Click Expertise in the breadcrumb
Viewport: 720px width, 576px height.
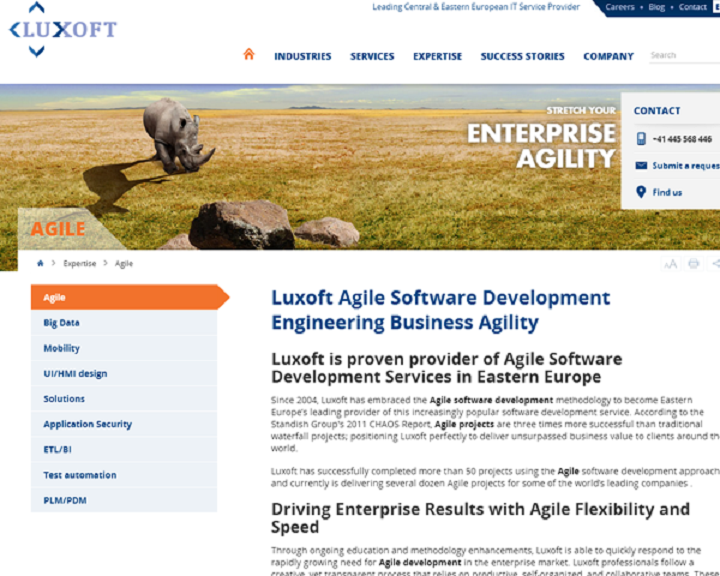[79, 264]
